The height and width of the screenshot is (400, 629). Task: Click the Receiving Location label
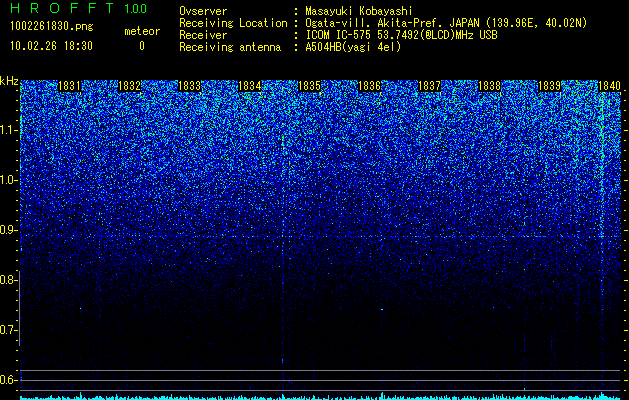(x=233, y=23)
